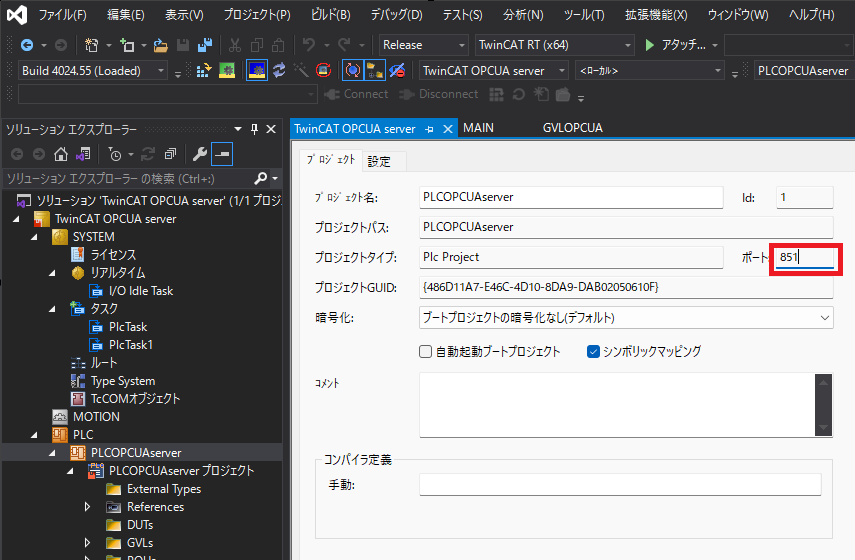The height and width of the screenshot is (560, 855).
Task: Click the Hide Disabled Items eye icon
Action: click(x=397, y=70)
